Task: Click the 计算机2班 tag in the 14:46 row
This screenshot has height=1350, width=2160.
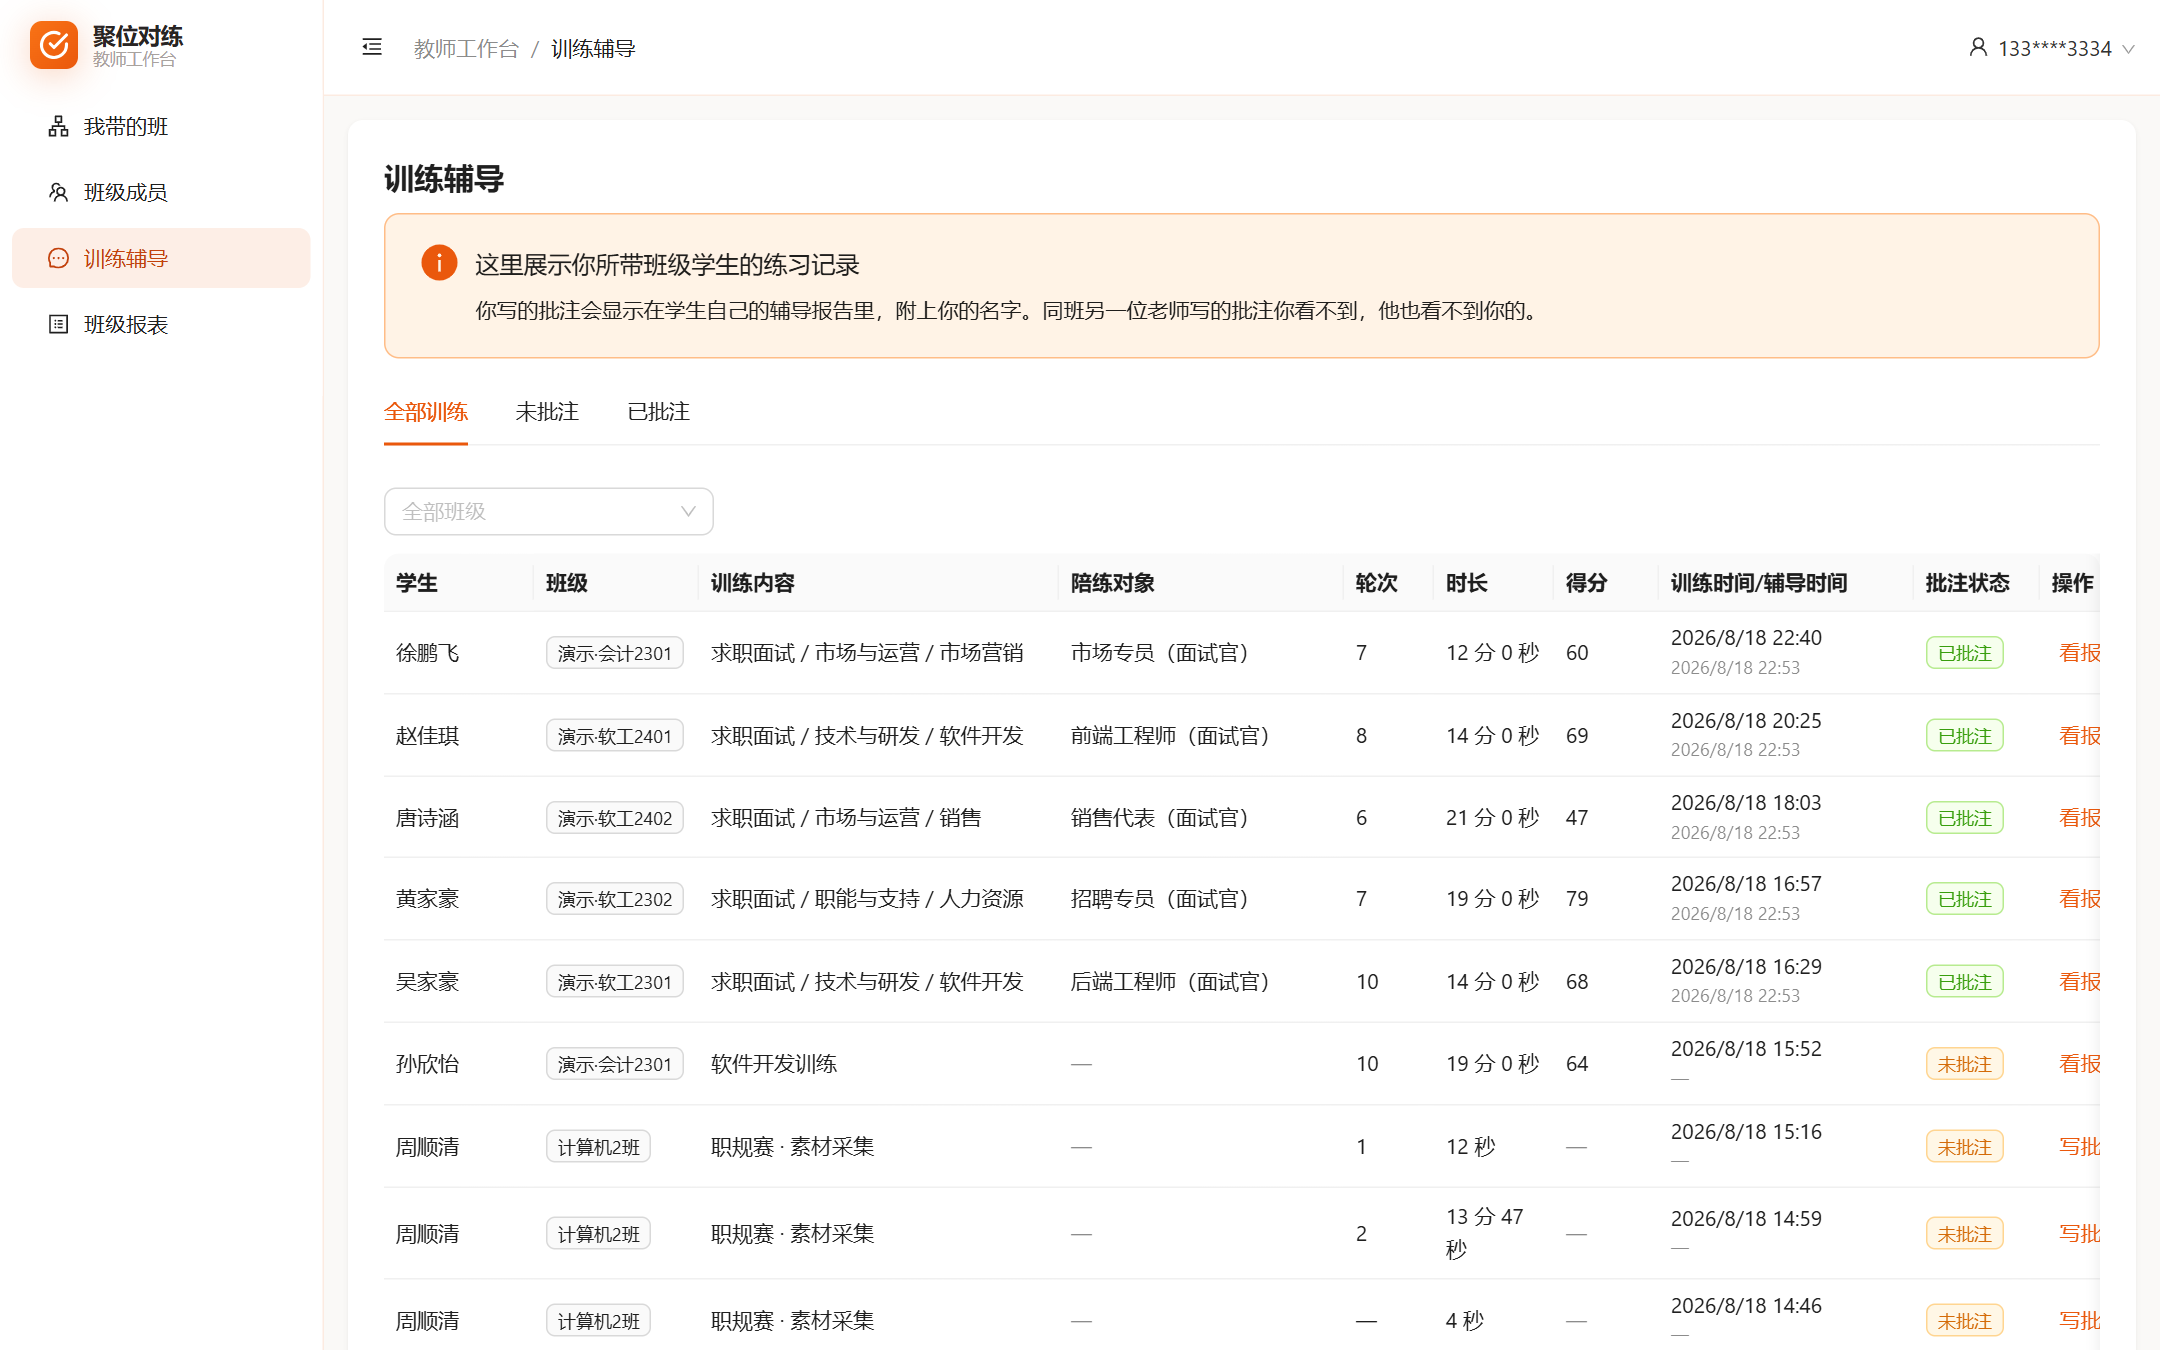Action: (598, 1321)
